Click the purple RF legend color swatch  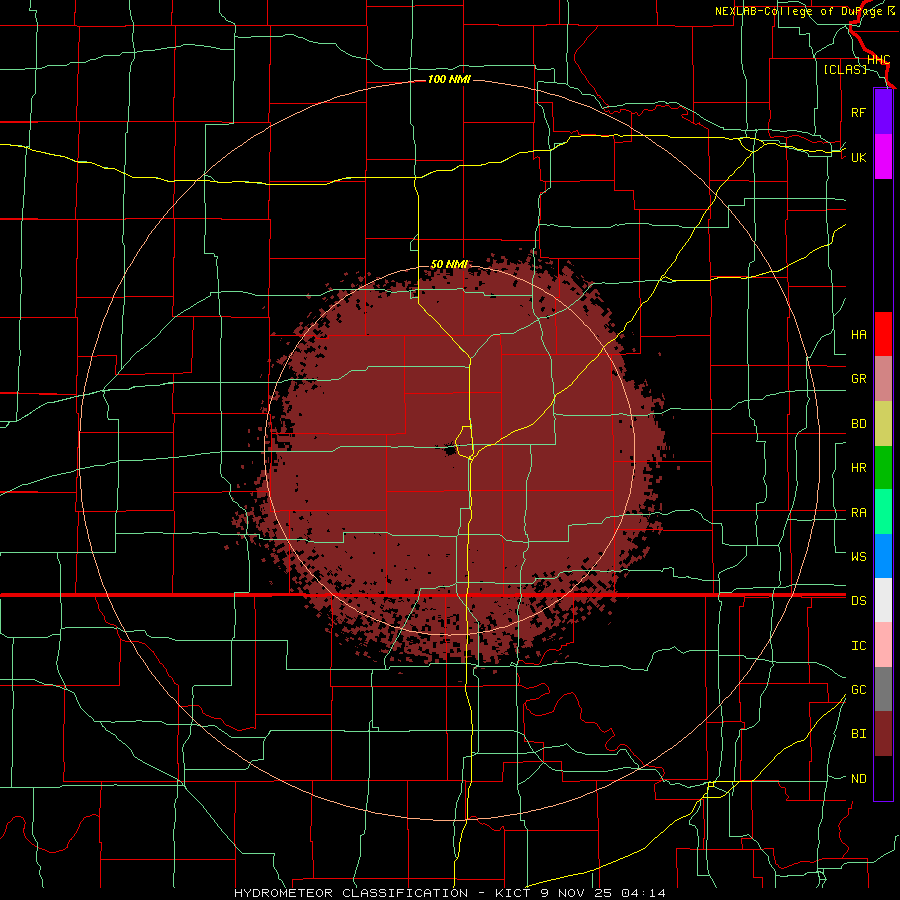883,112
